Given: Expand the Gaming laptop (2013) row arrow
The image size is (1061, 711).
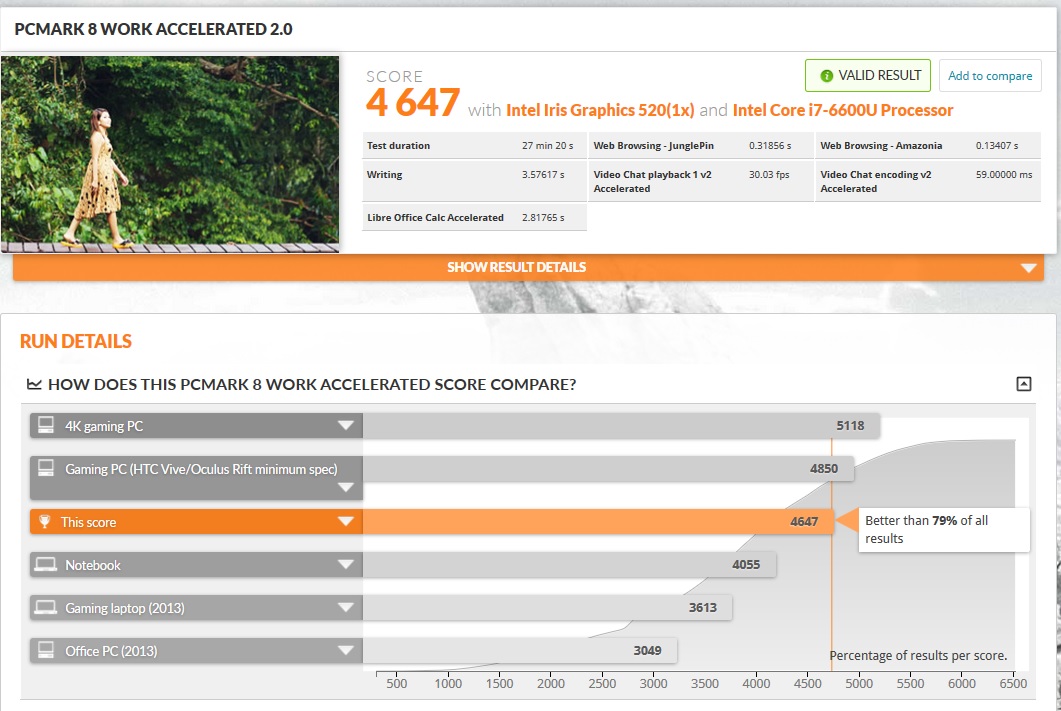Looking at the screenshot, I should click(346, 607).
